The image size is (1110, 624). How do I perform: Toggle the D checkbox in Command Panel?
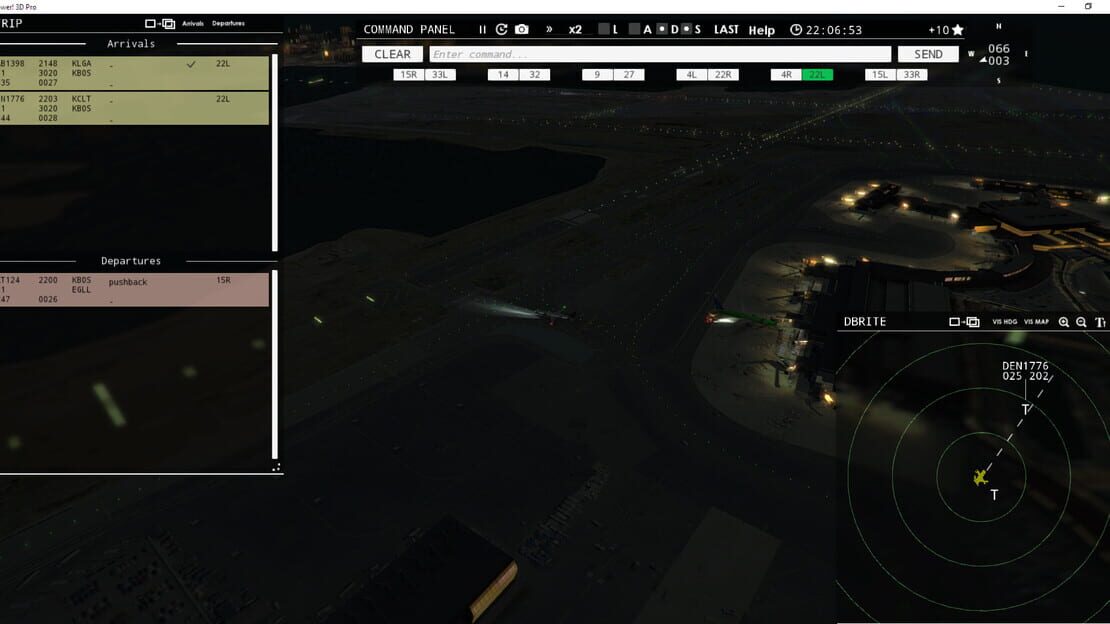[662, 29]
